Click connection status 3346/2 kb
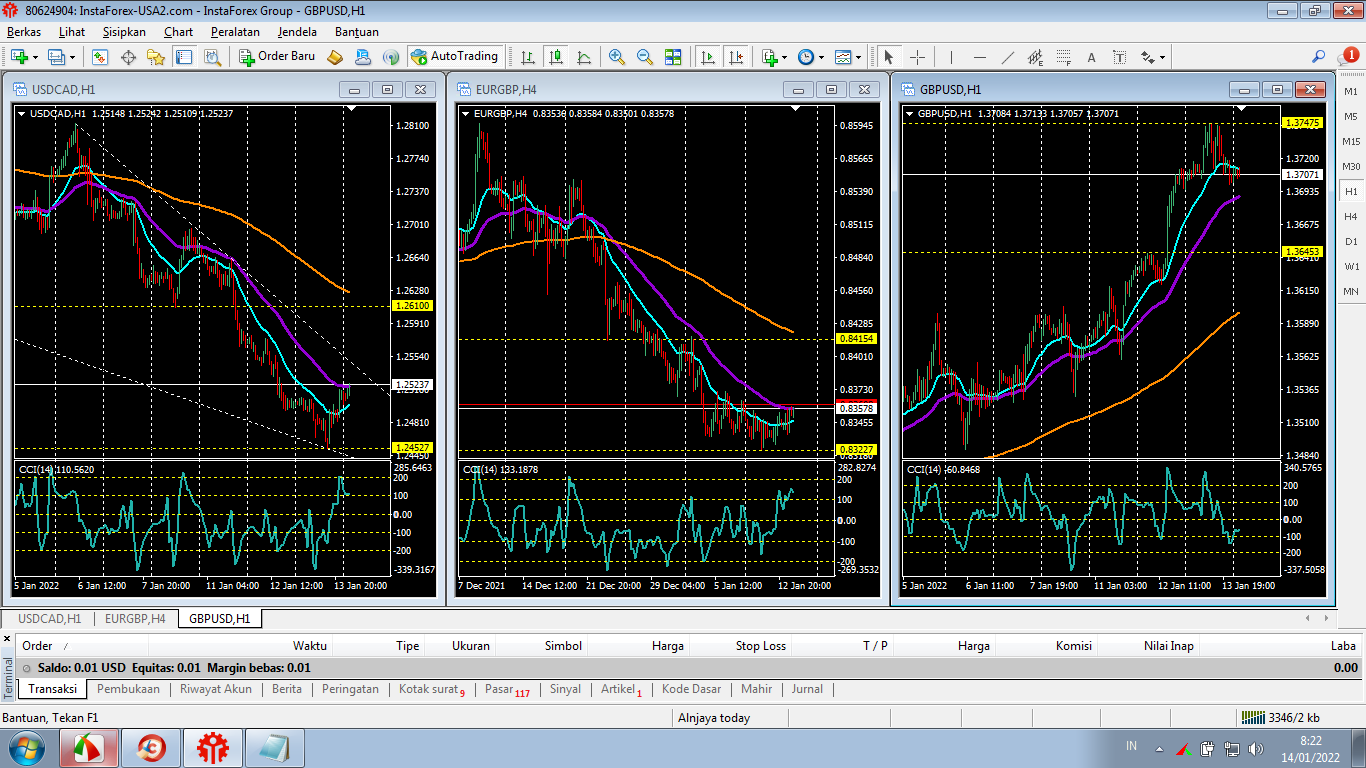Viewport: 1366px width, 768px height. click(1279, 717)
